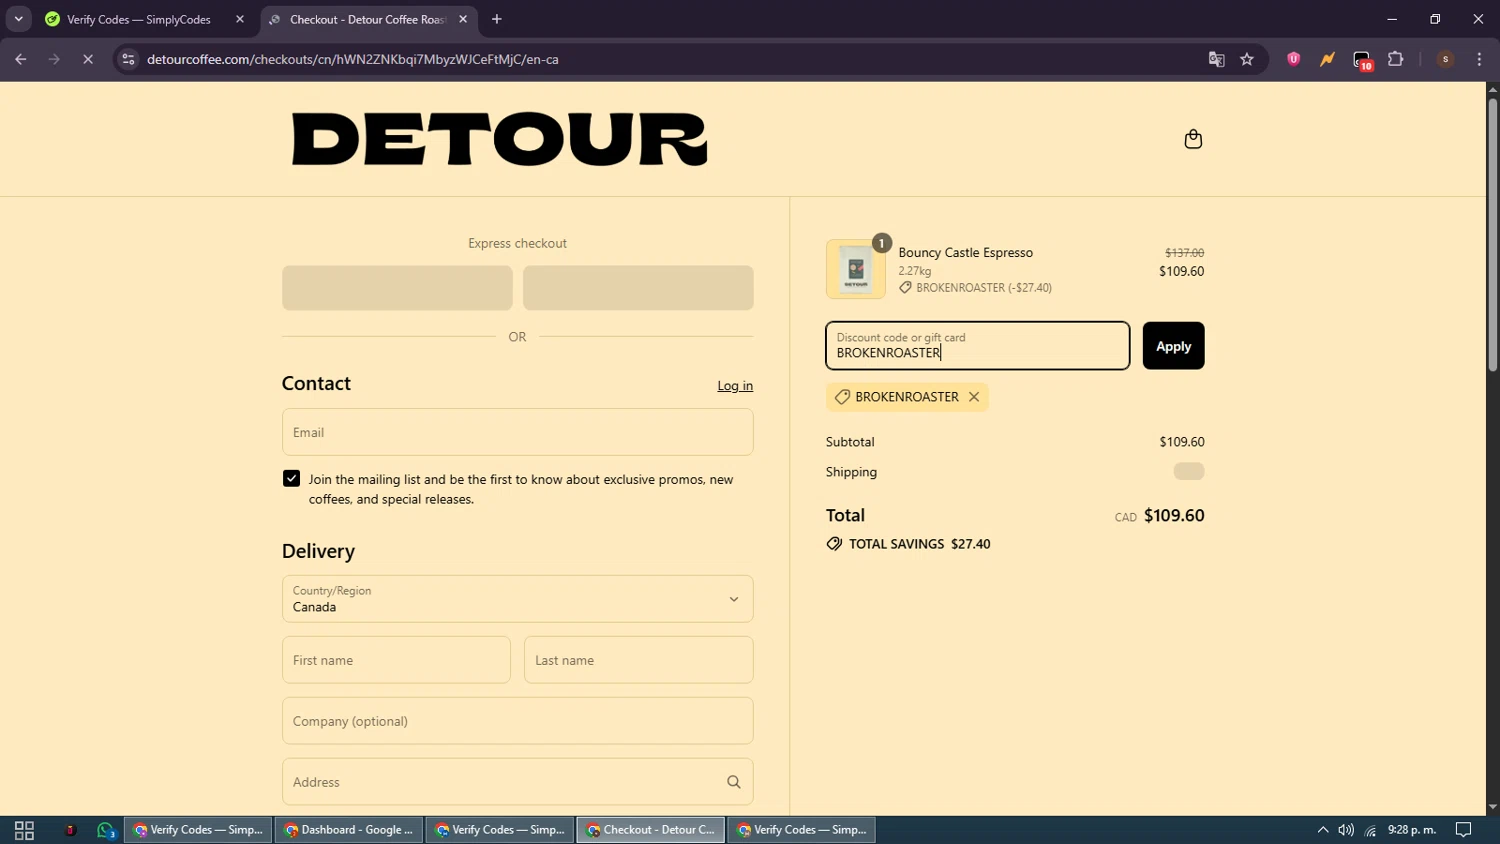
Task: Click the taskbar clock 9:28 p. m.
Action: point(1412,830)
